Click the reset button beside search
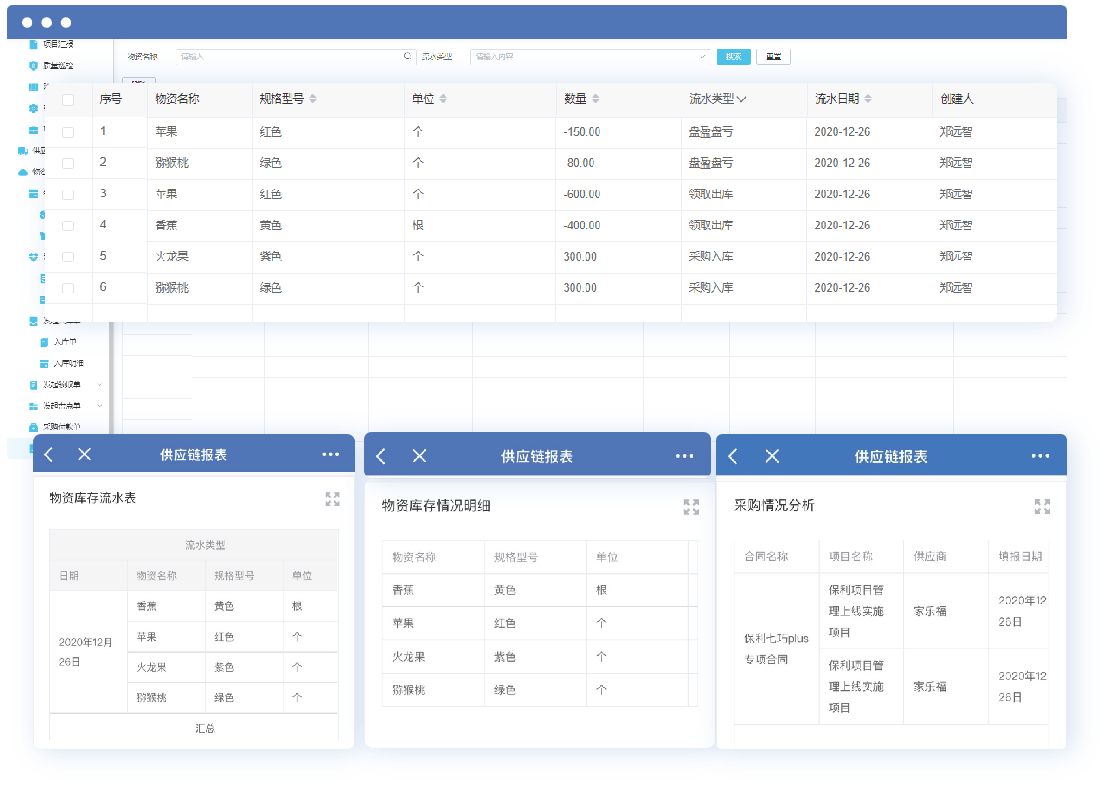Viewport: 1111px width, 790px height. 773,57
